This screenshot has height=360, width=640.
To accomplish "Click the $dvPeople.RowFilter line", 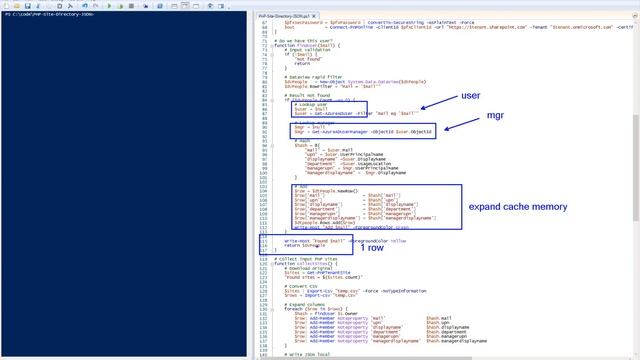I will pos(333,86).
